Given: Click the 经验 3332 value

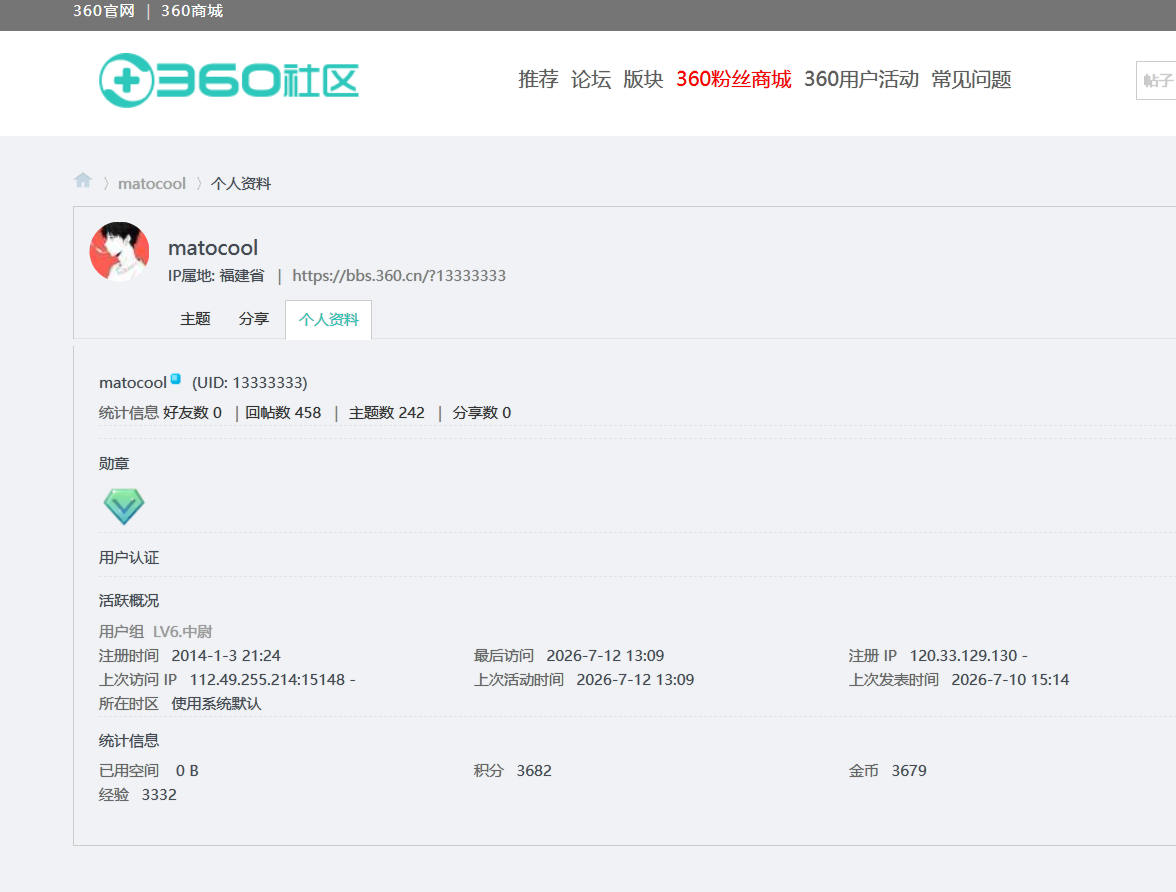Looking at the screenshot, I should (159, 794).
